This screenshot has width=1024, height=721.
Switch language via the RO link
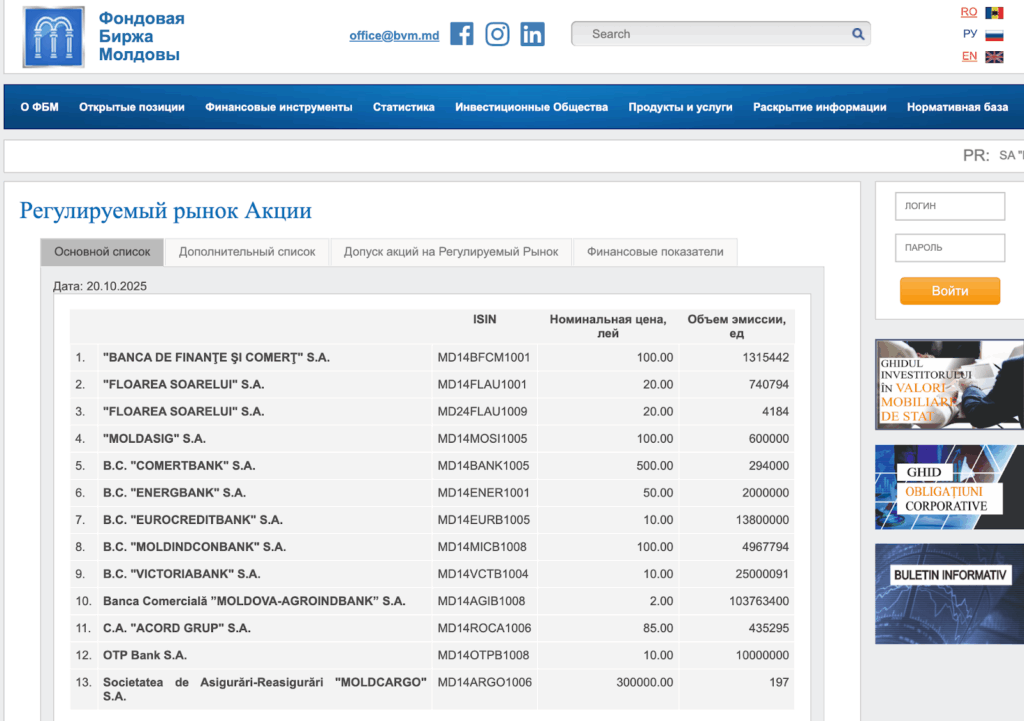point(968,12)
